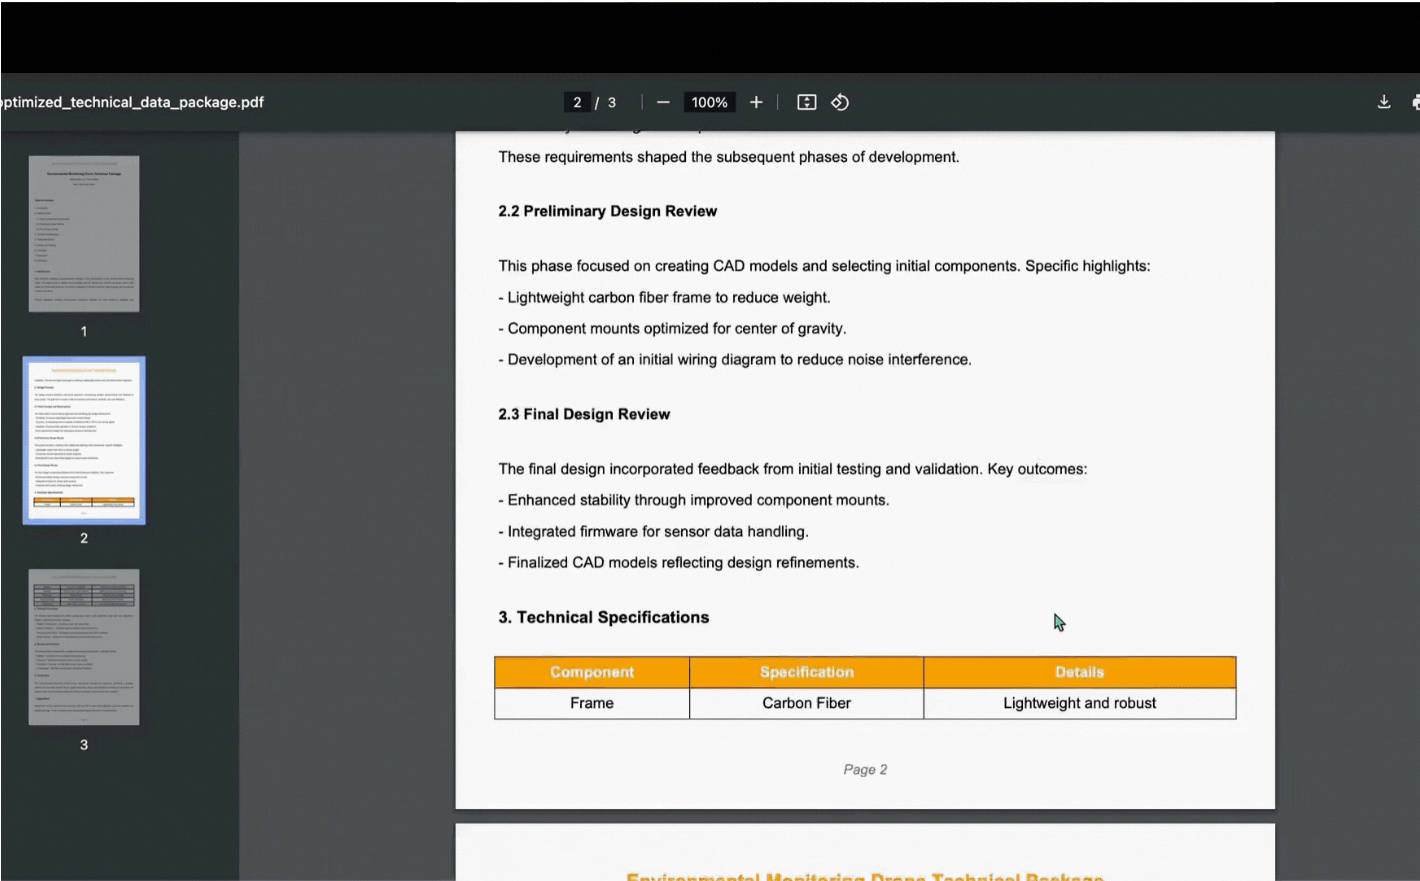This screenshot has width=1420, height=881.
Task: Select the highlighted page 2 thumbnail
Action: [x=84, y=440]
